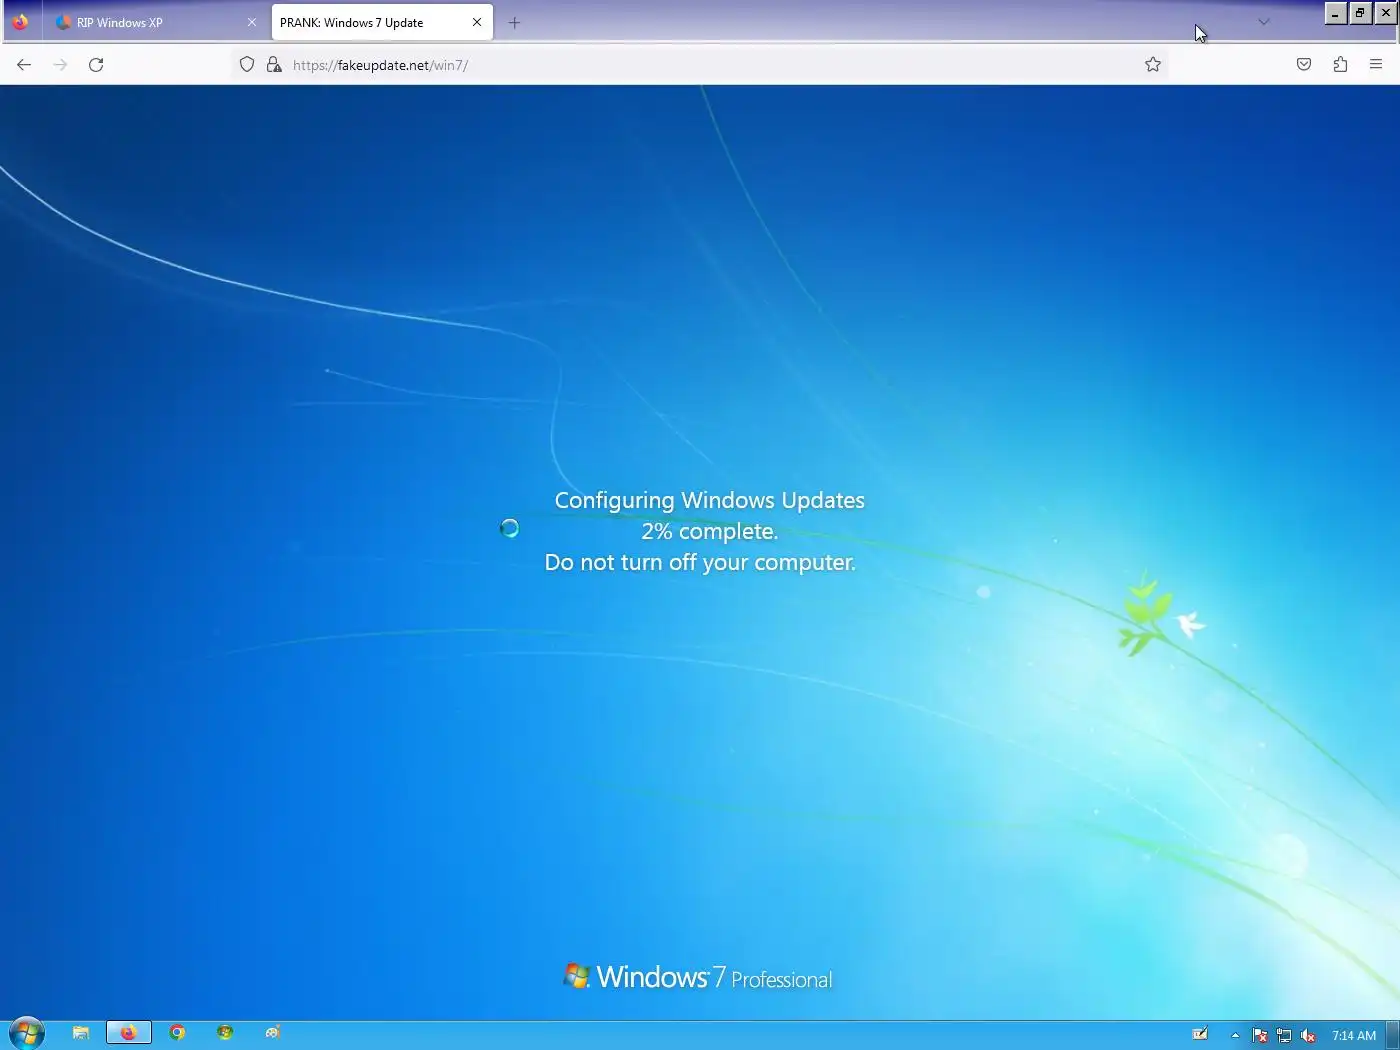Select the PRANK: Windows 7 Update tab
Image resolution: width=1400 pixels, height=1050 pixels.
click(x=382, y=22)
